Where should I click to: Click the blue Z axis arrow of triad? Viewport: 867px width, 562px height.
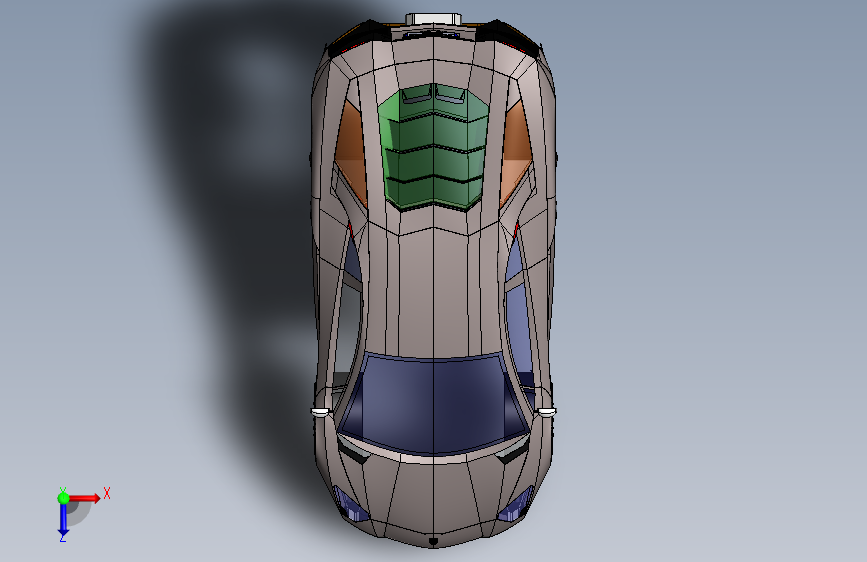click(63, 520)
